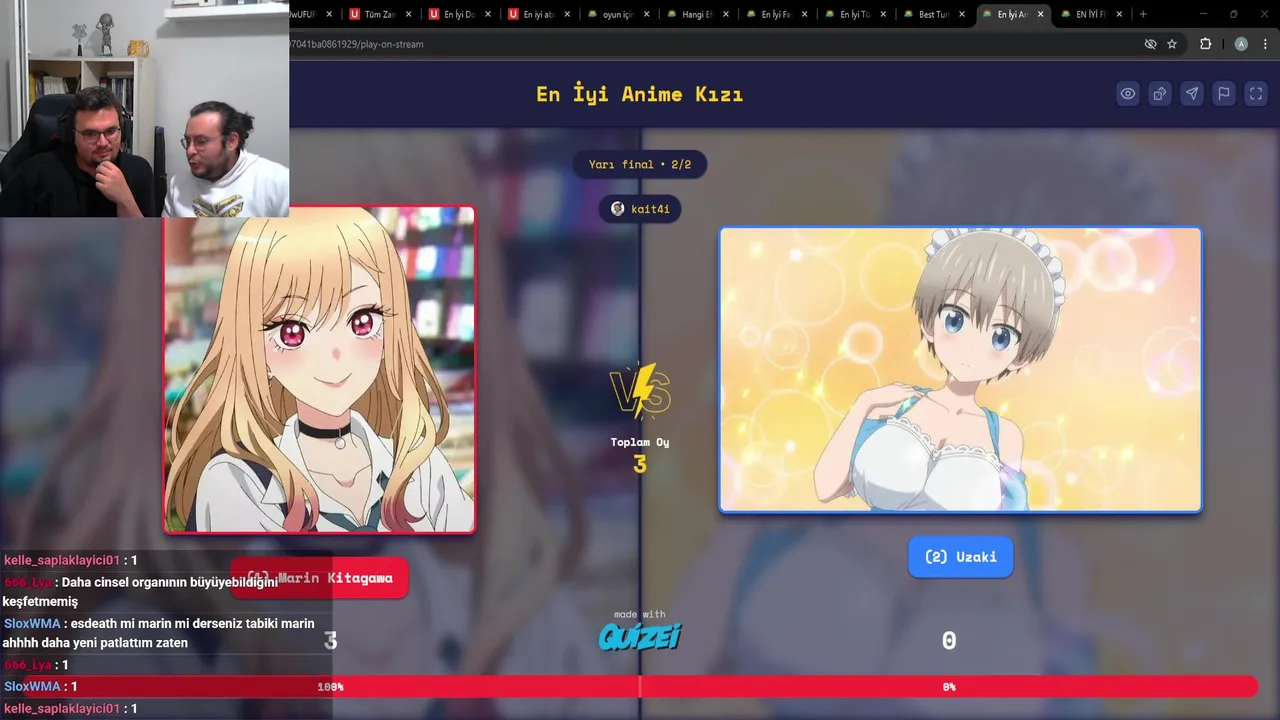Close the 'Tüm Zam' tab
Viewport: 1280px width, 720px height.
[409, 14]
